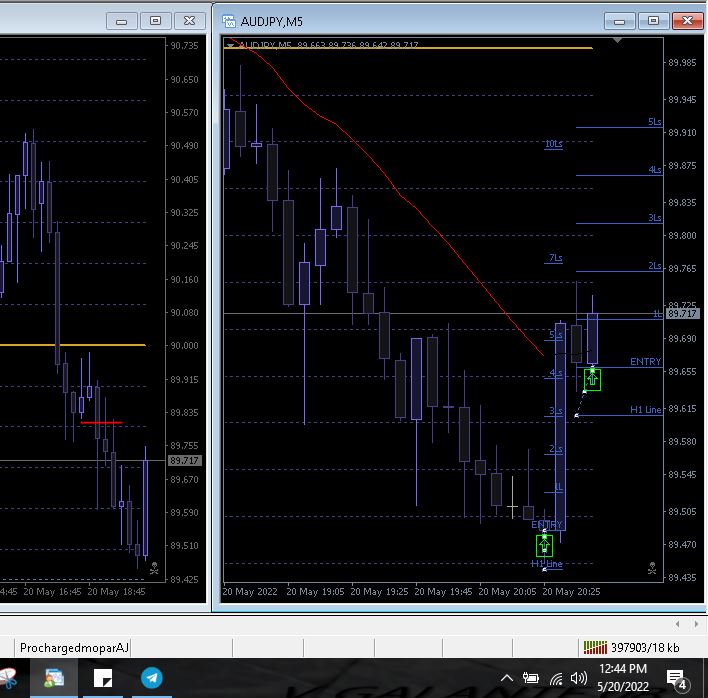Expand the AUDJPY,M5 indicator header triangle

231,45
